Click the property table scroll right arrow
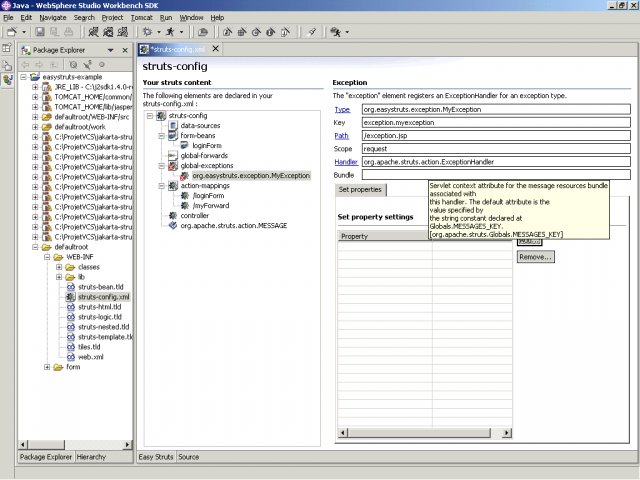Viewport: 640px width, 480px height. pos(507,433)
